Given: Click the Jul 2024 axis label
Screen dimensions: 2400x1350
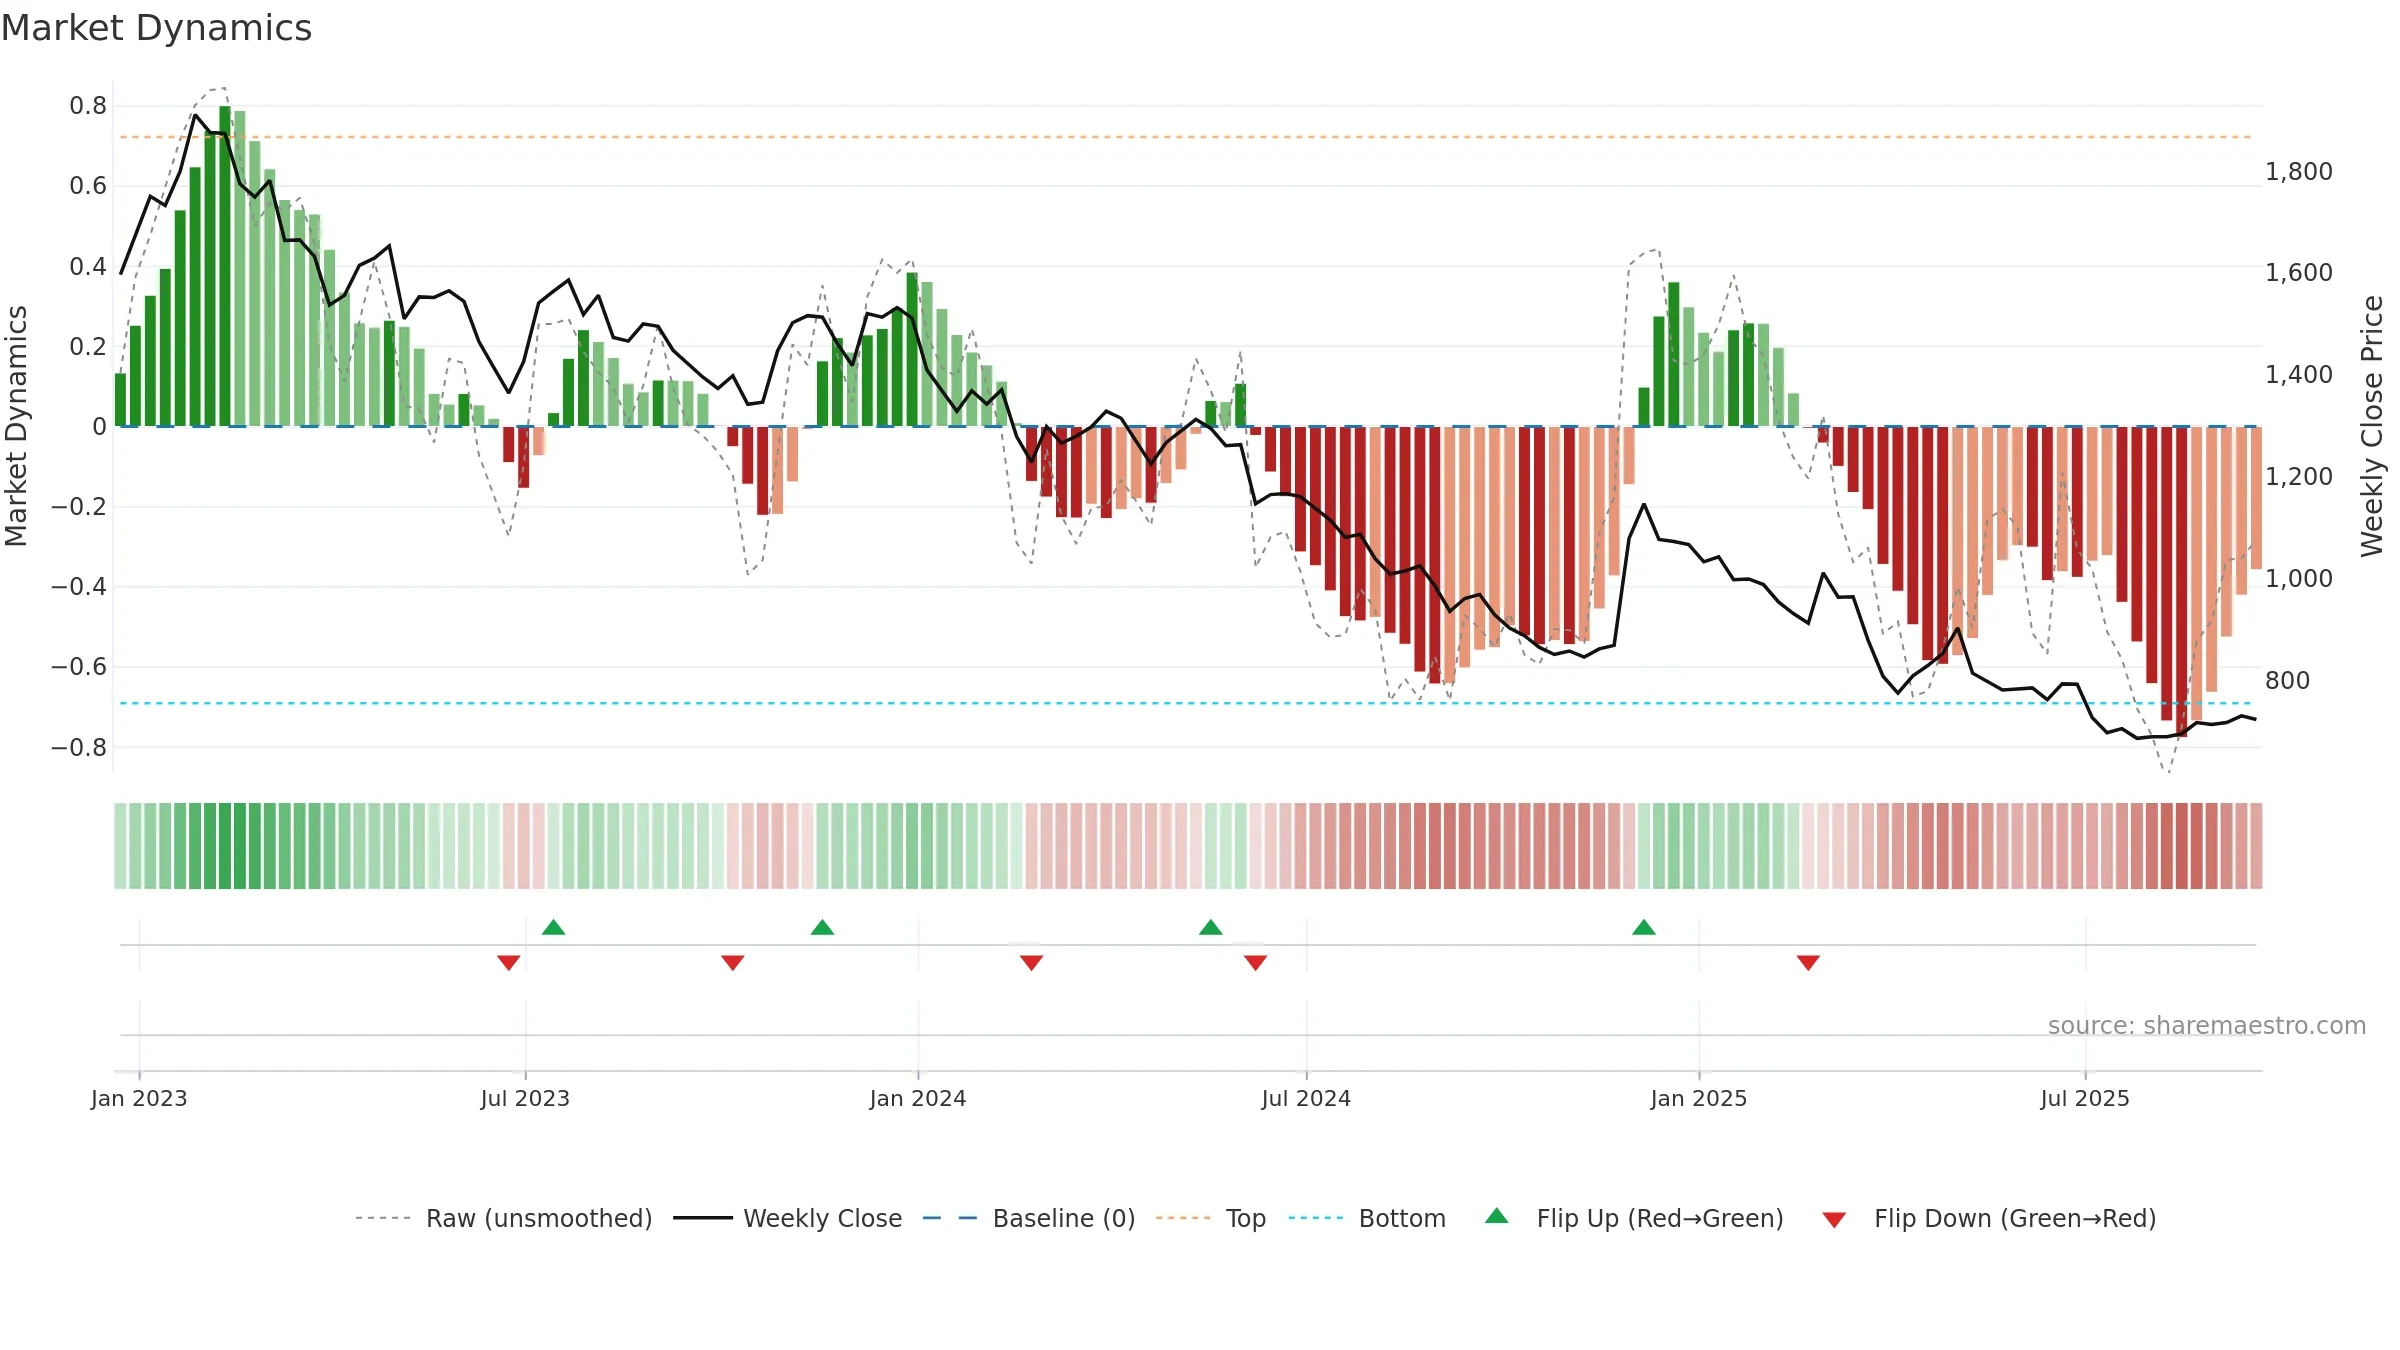Looking at the screenshot, I should coord(1306,1098).
